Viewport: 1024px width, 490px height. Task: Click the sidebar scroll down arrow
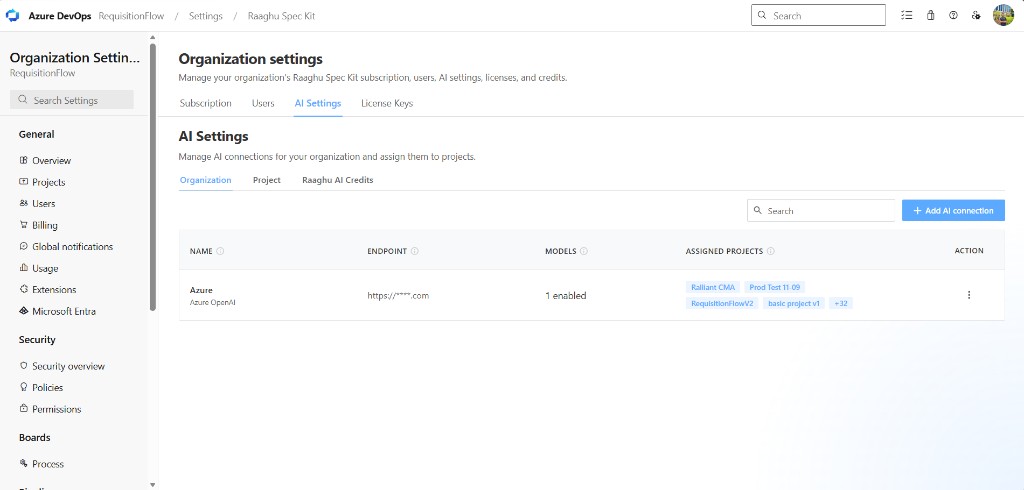point(153,485)
